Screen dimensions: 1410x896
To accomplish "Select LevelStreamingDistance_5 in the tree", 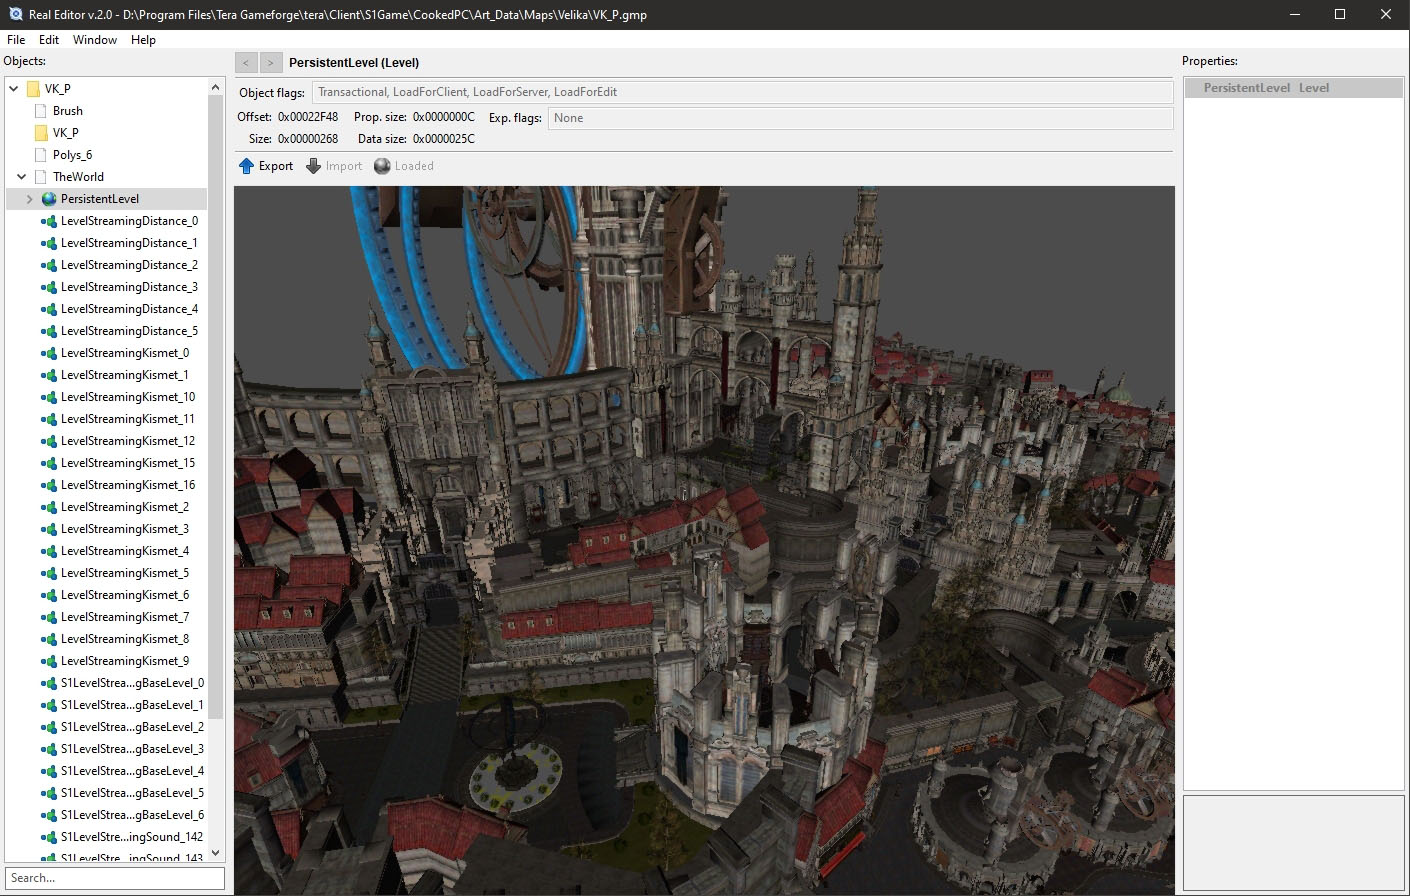I will tap(129, 331).
